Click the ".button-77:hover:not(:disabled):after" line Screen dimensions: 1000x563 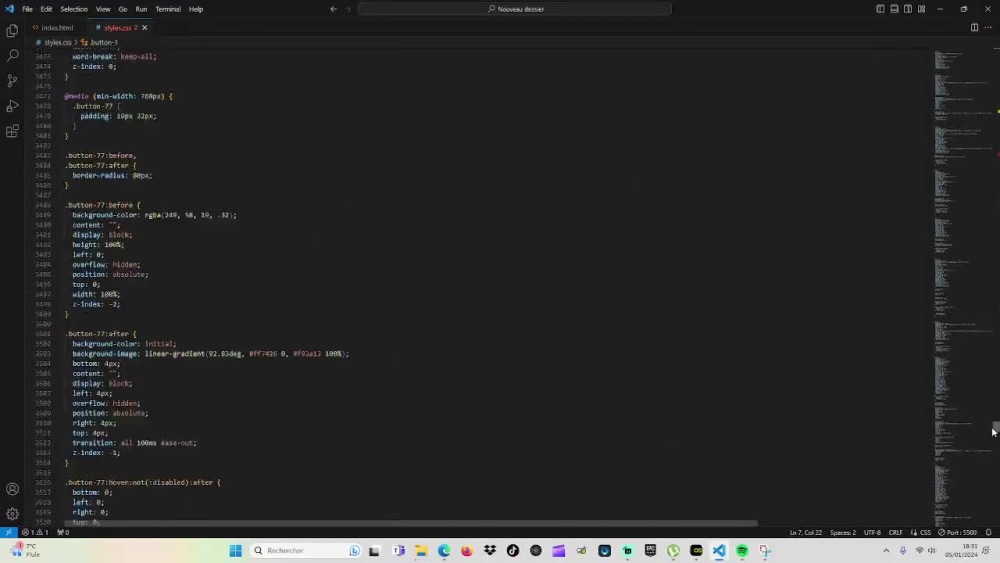tap(142, 483)
